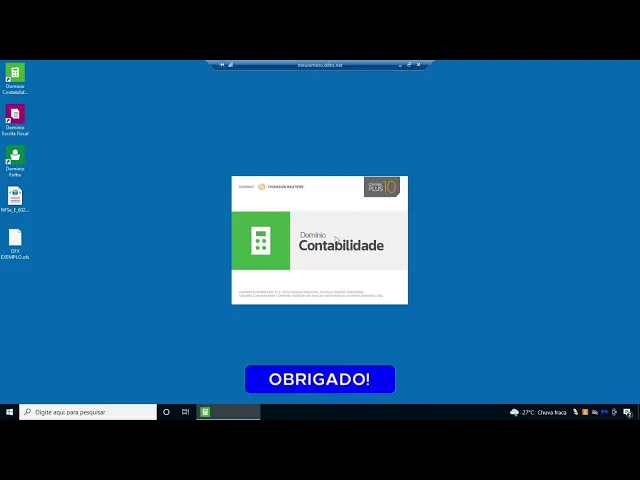Switch to the Domínio Contabilidade taskbar app button
This screenshot has width=640, height=480.
(x=228, y=412)
